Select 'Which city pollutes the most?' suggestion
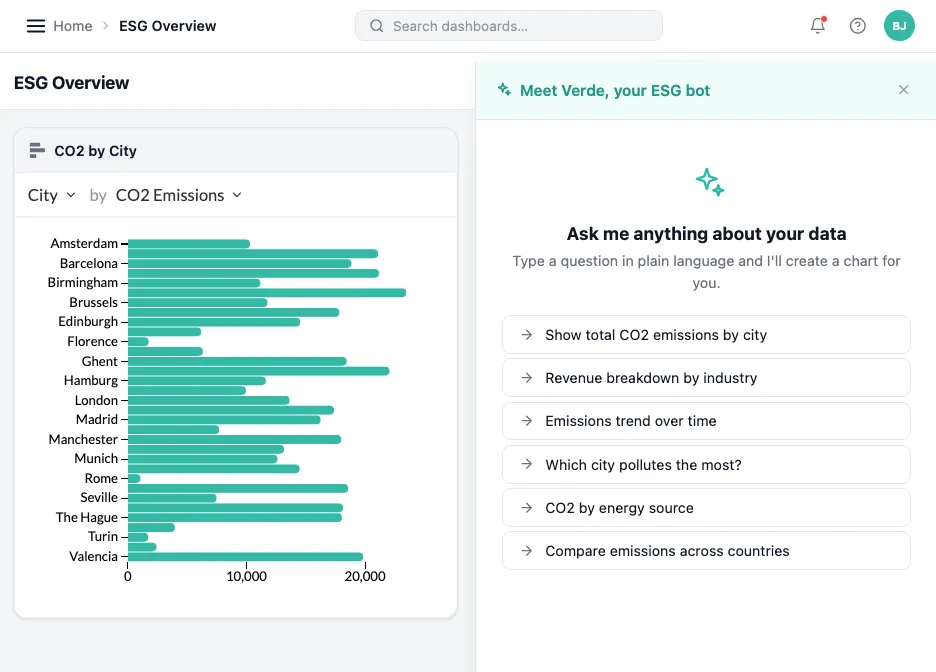Screen dimensions: 936x672 click(706, 464)
